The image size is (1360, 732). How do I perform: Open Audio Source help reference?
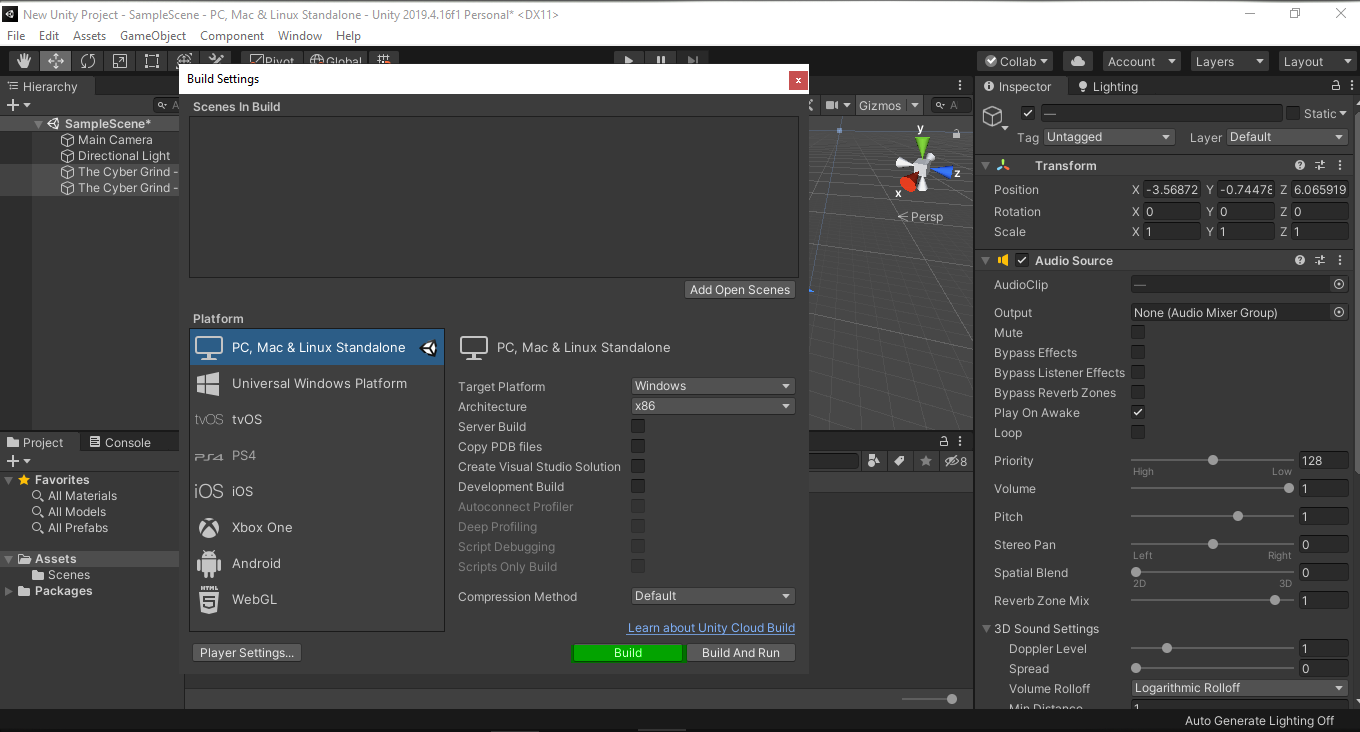pos(1300,260)
